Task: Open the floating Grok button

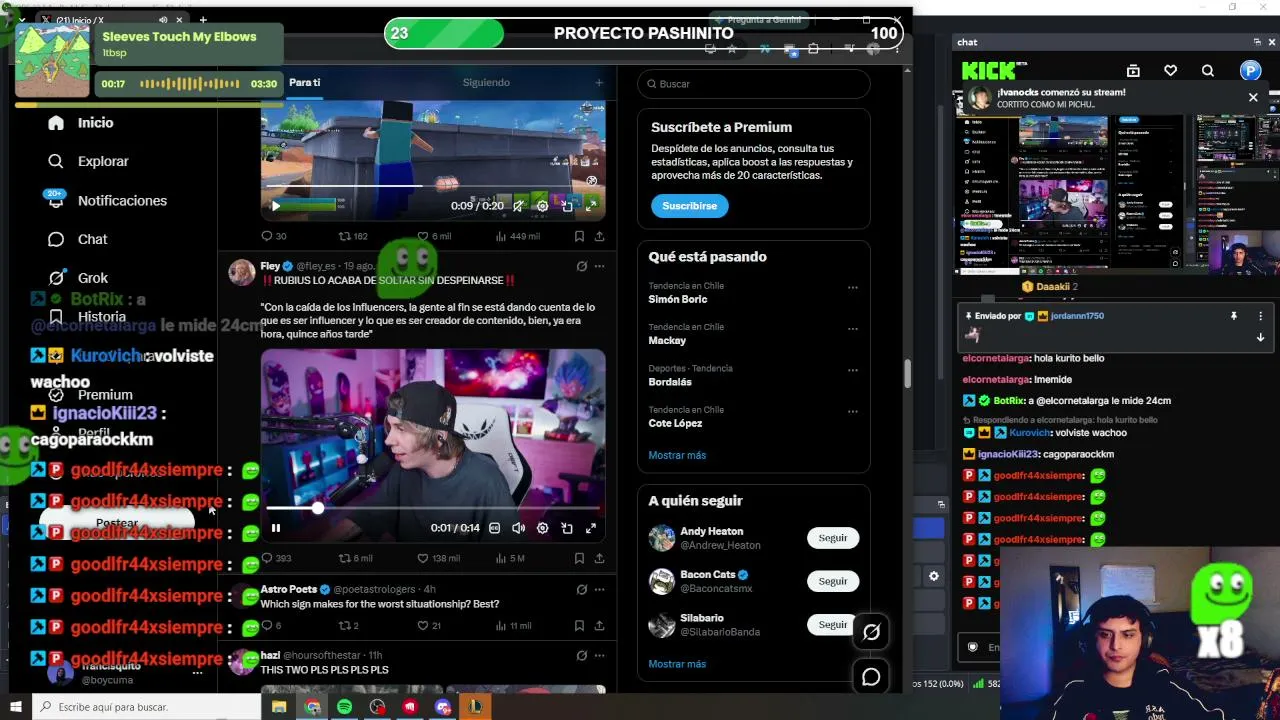Action: [x=871, y=632]
